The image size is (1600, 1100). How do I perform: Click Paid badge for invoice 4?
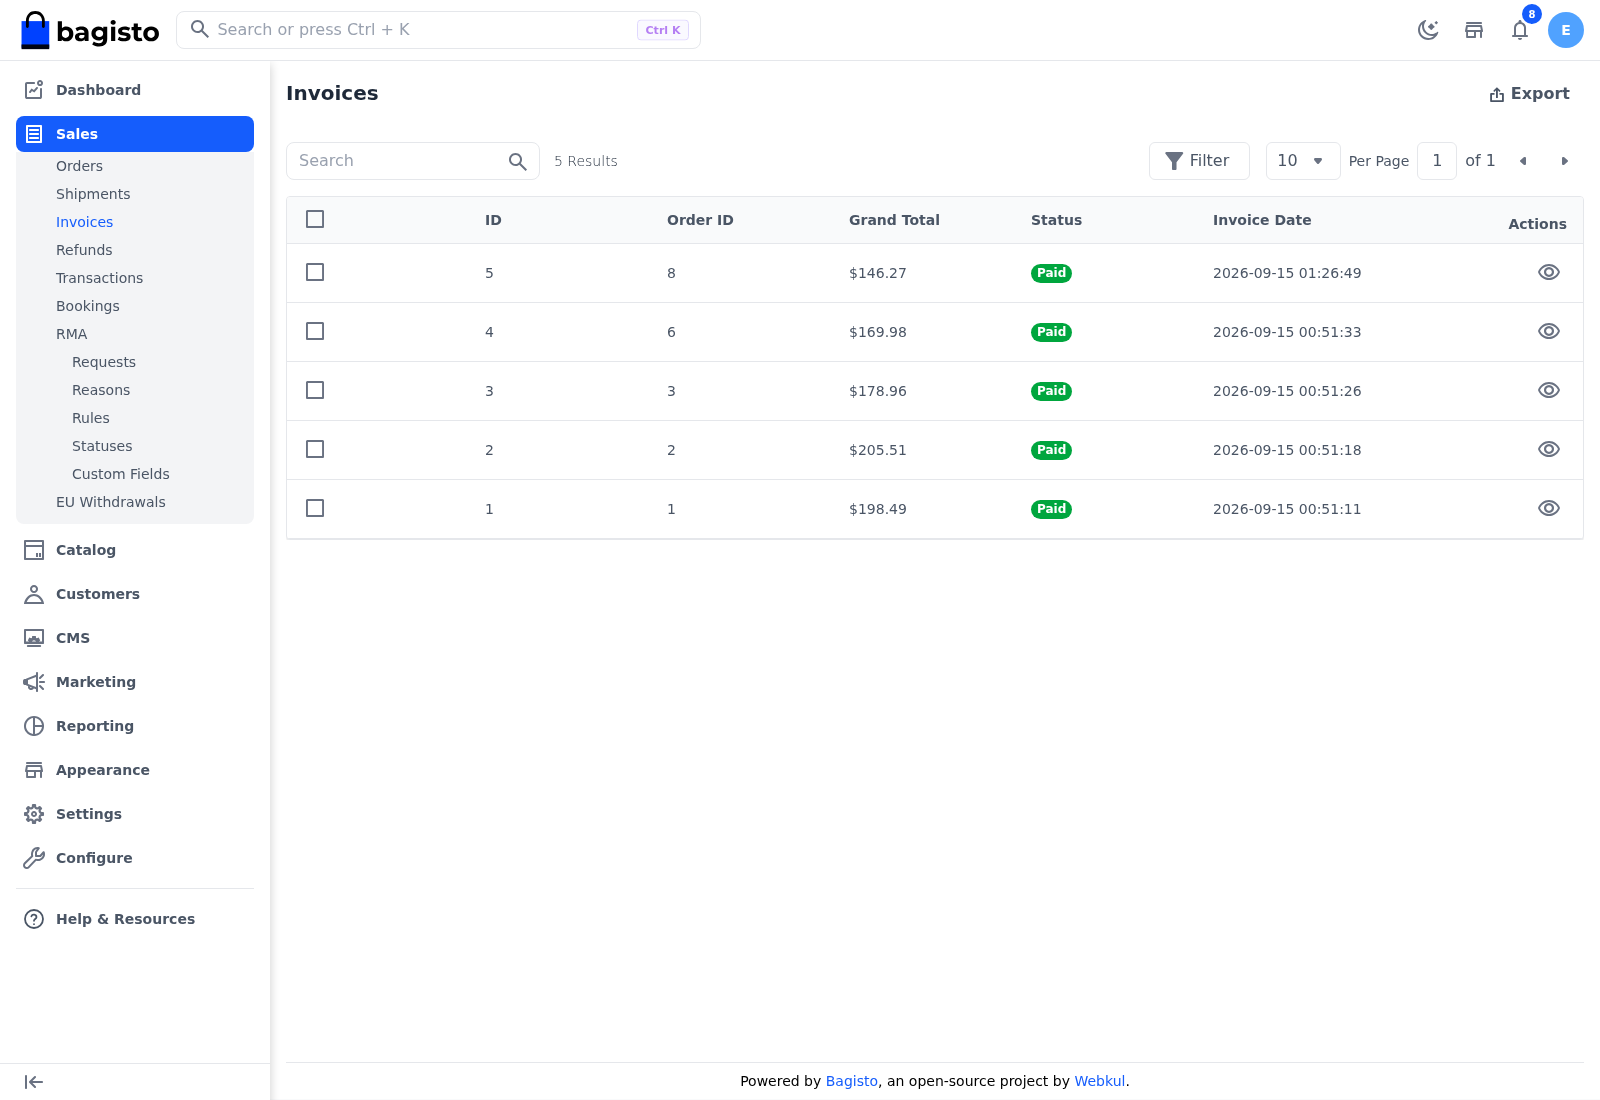(x=1051, y=332)
